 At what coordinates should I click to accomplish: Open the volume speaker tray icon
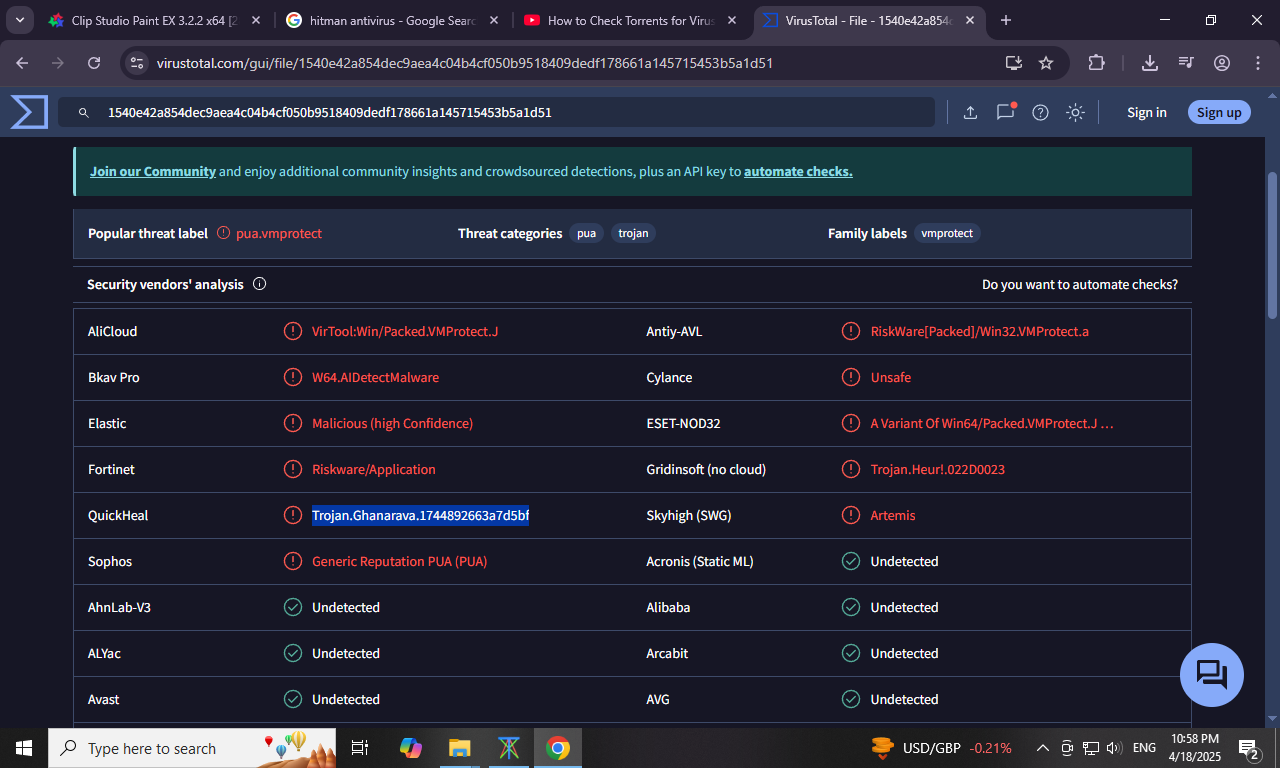pyautogui.click(x=1114, y=748)
